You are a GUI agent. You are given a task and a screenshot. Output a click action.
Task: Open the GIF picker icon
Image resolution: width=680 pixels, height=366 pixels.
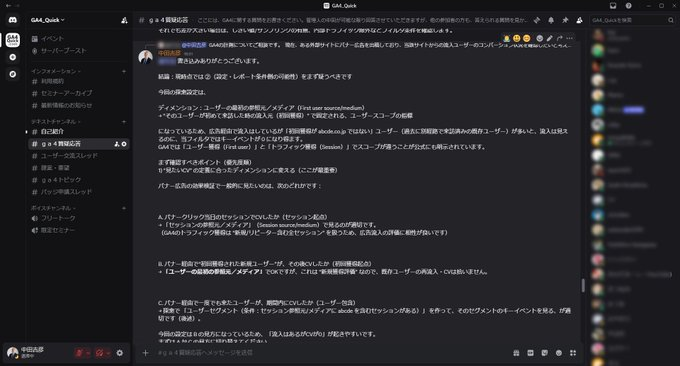(x=530, y=353)
